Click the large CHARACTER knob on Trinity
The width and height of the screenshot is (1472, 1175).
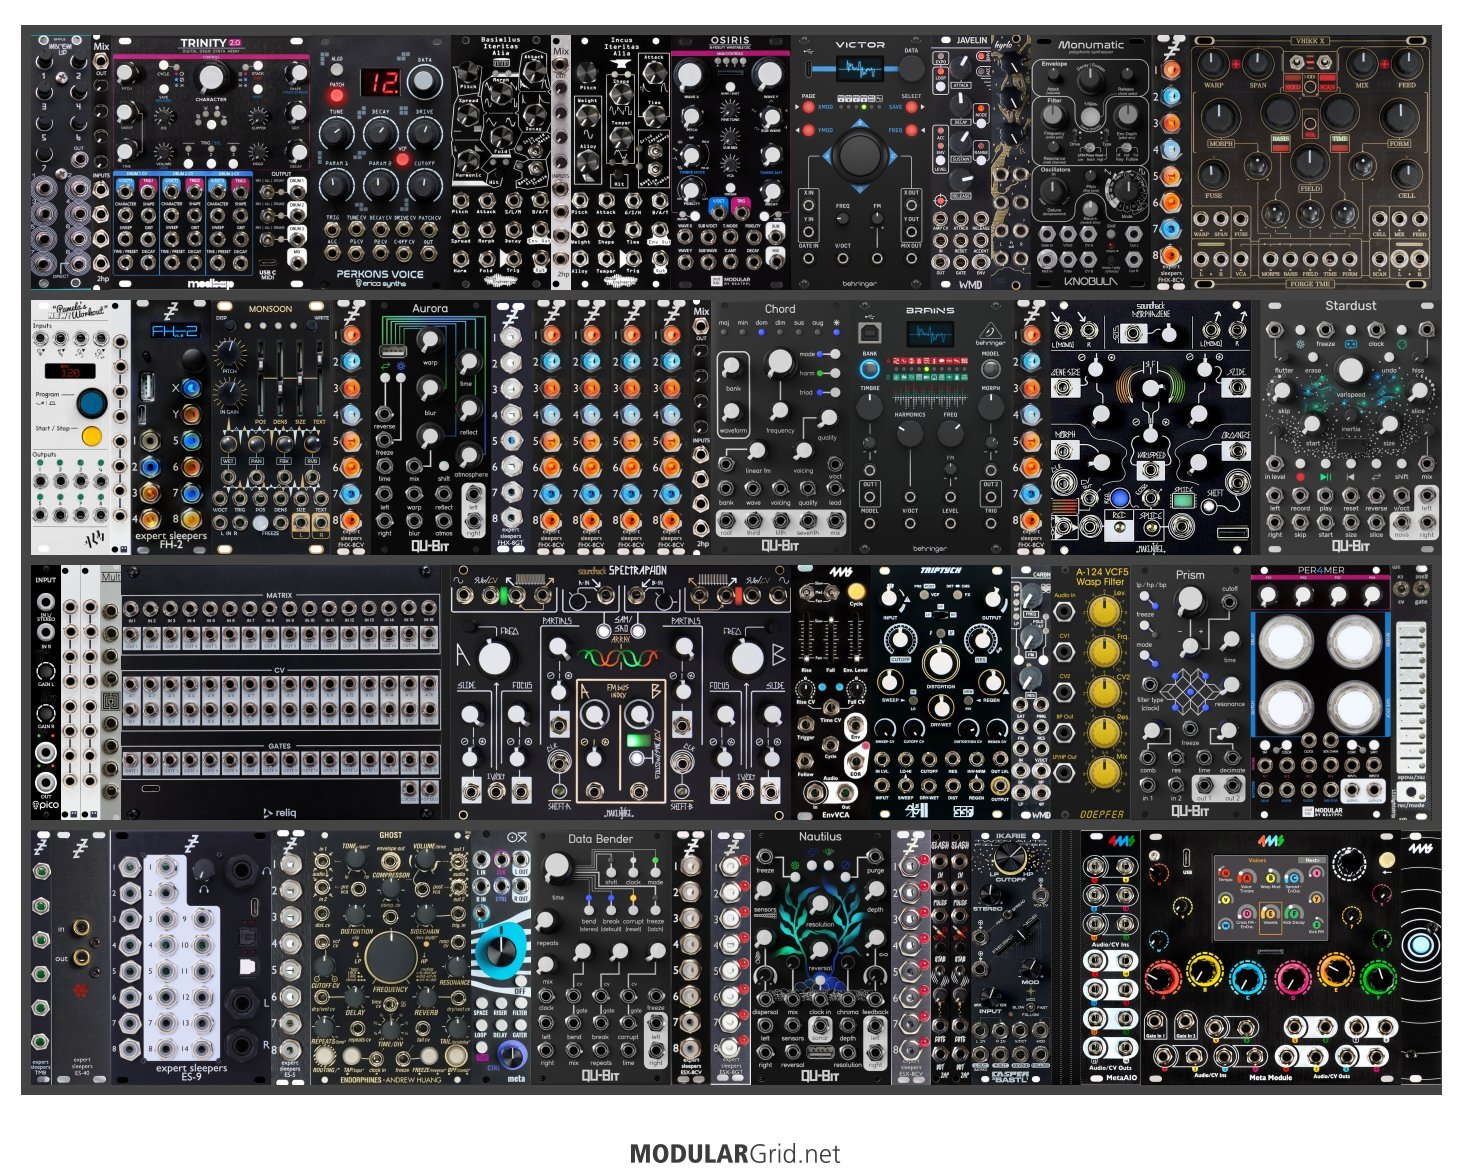[210, 77]
